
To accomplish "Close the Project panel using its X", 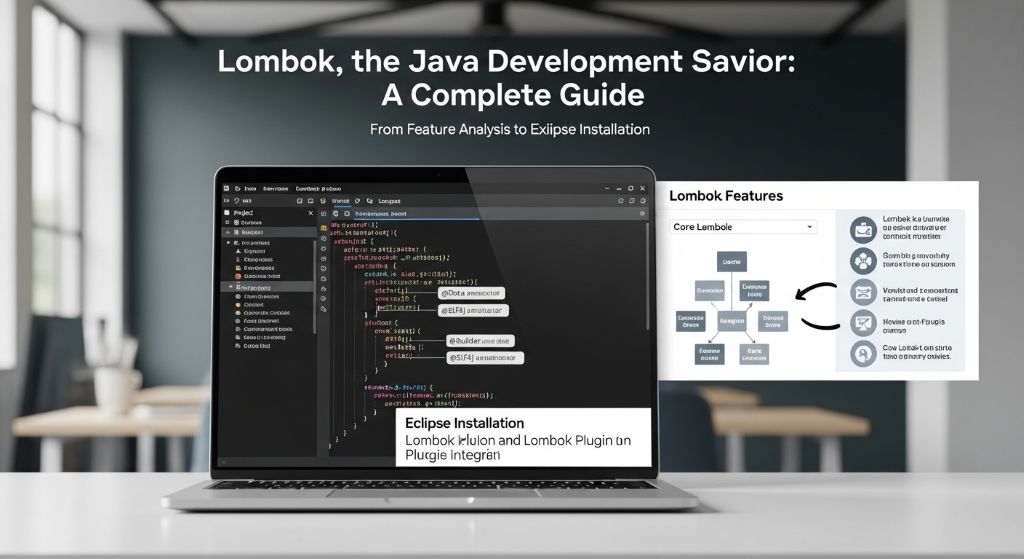I will tap(310, 213).
